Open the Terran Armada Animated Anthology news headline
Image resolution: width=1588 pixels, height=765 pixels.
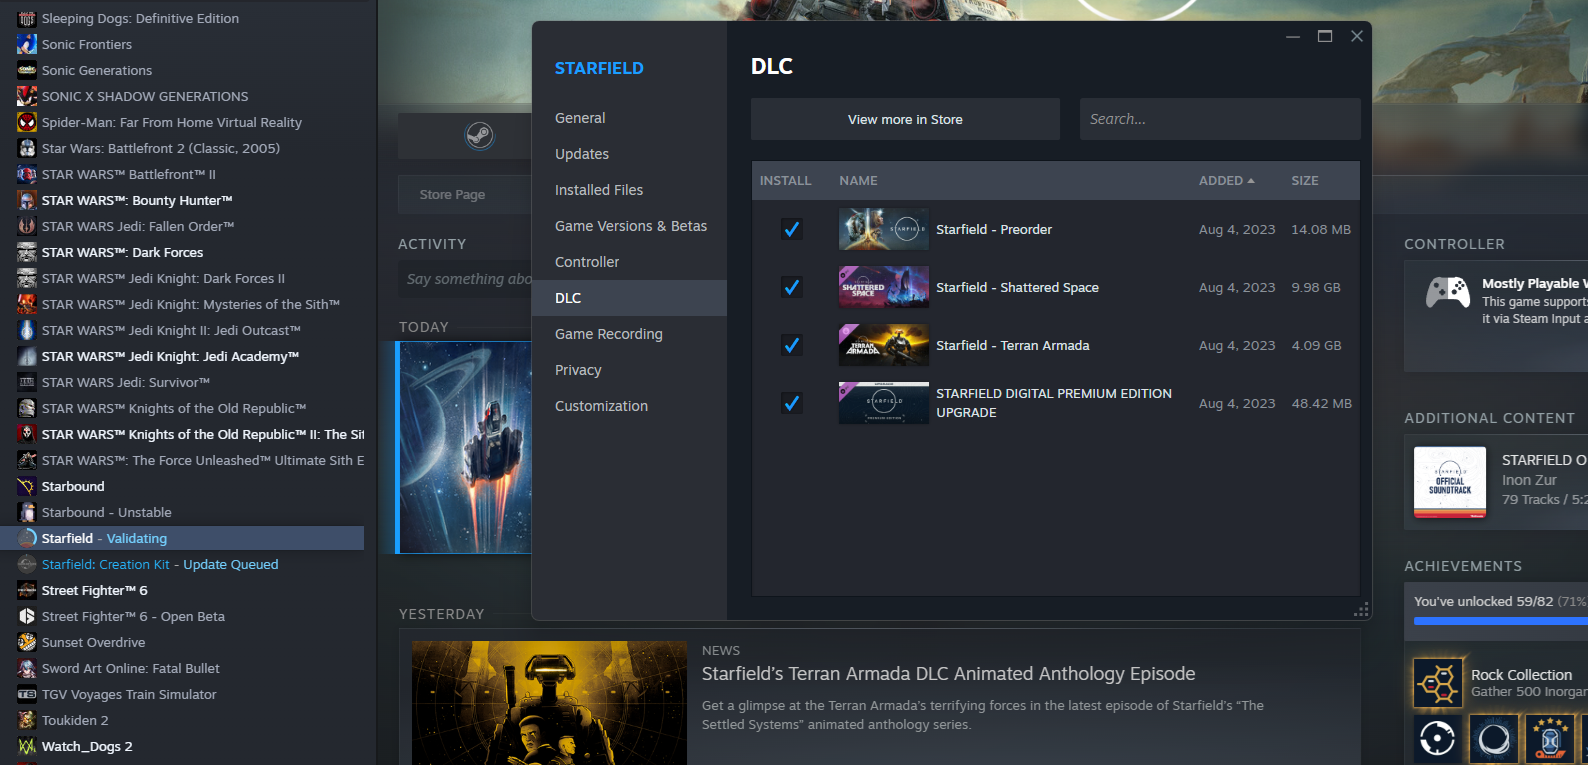[x=948, y=674]
